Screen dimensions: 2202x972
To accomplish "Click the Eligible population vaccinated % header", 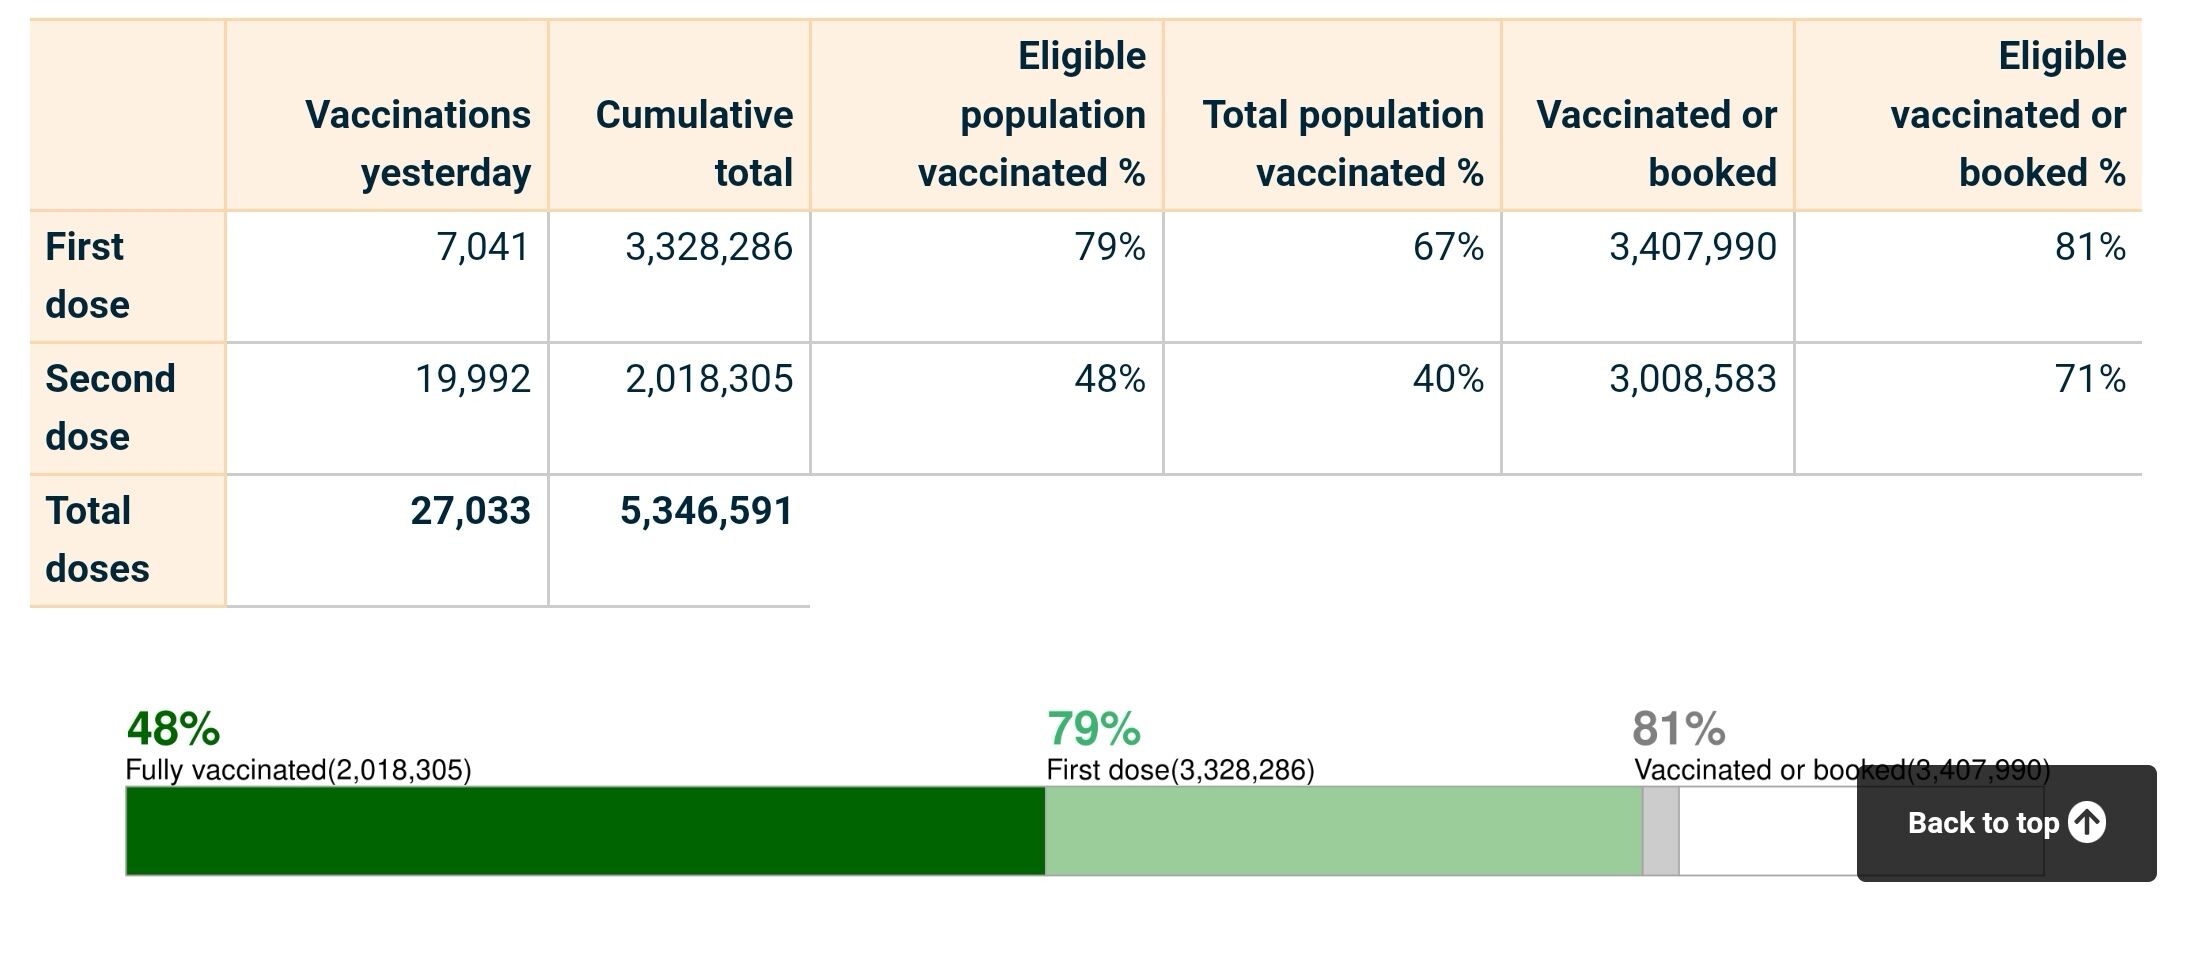I will pyautogui.click(x=1031, y=114).
